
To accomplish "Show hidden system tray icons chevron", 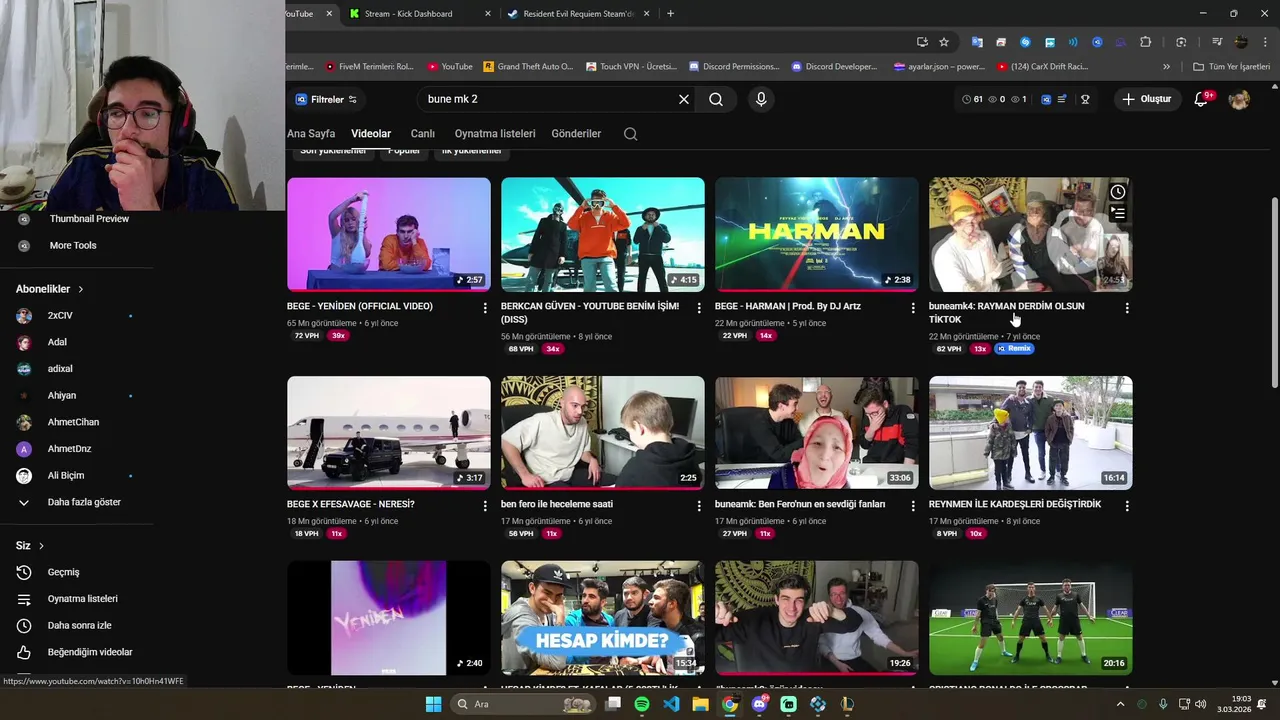I will click(1120, 704).
